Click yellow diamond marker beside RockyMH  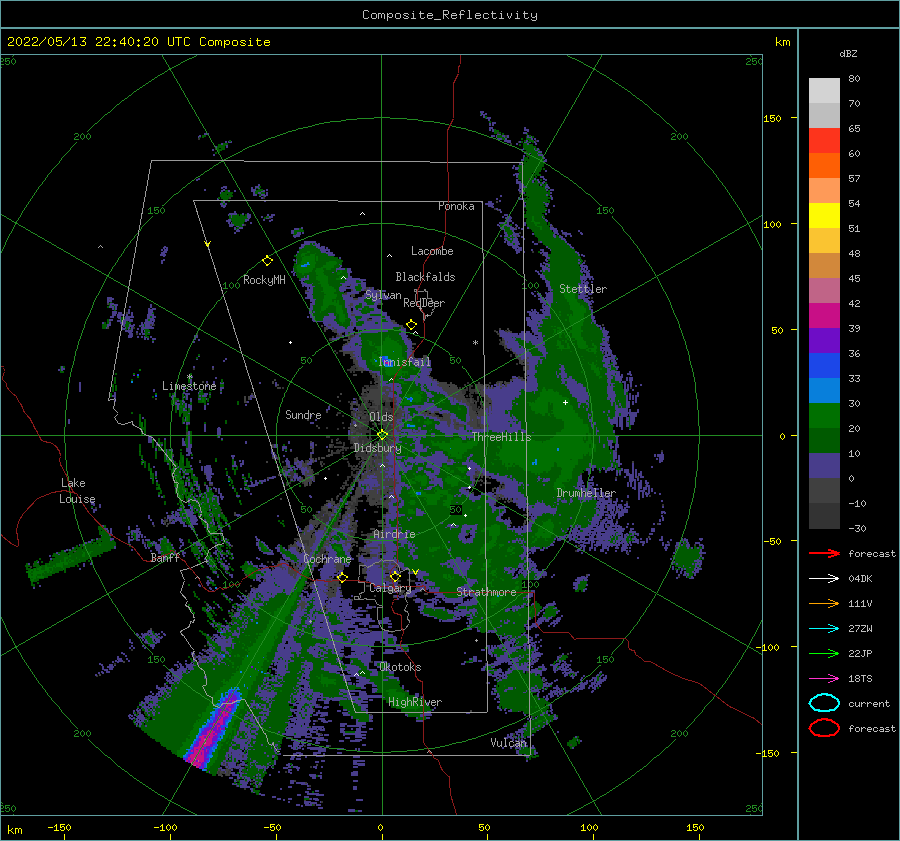pyautogui.click(x=267, y=261)
